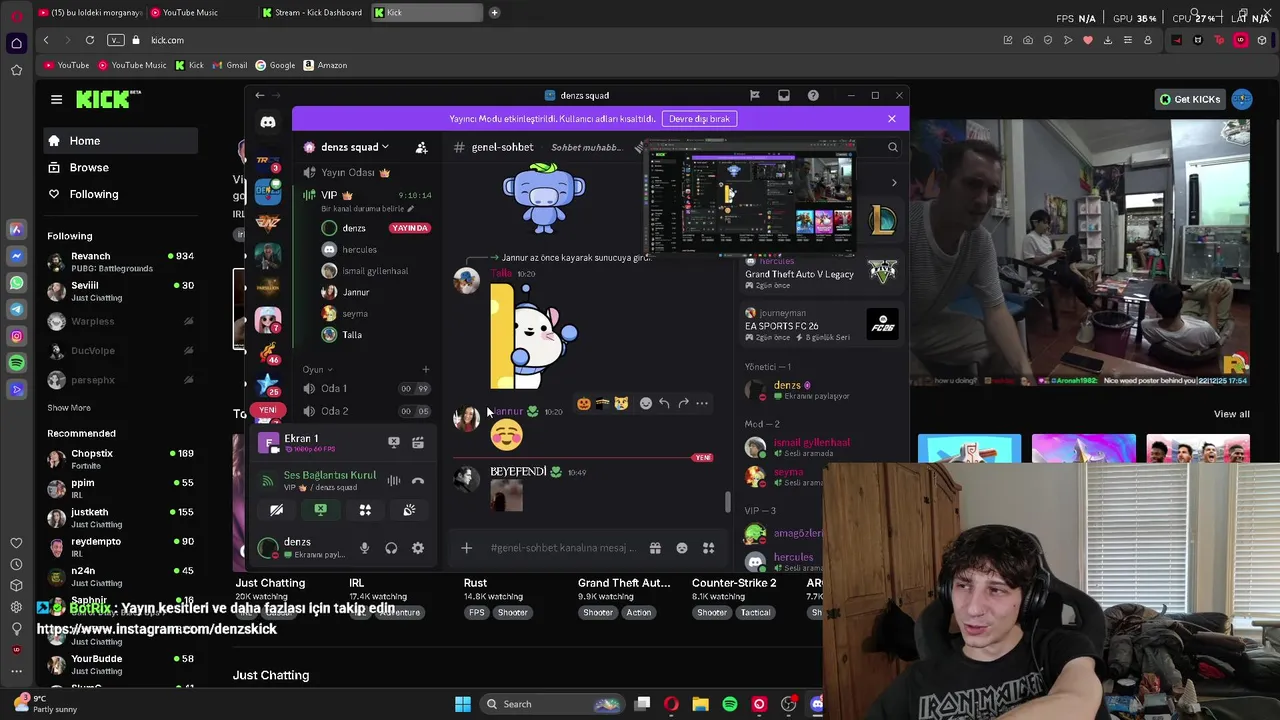Join Oda 1 voice channel
This screenshot has height=720, width=1280.
pyautogui.click(x=366, y=388)
